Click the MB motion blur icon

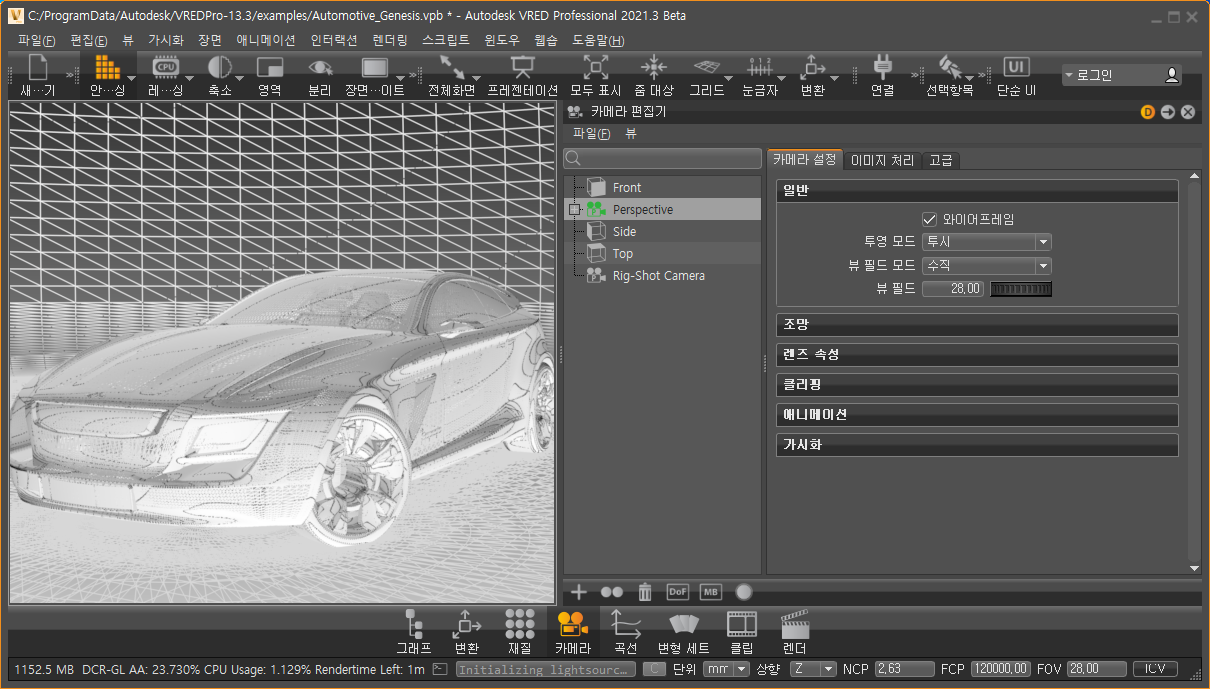pos(710,592)
